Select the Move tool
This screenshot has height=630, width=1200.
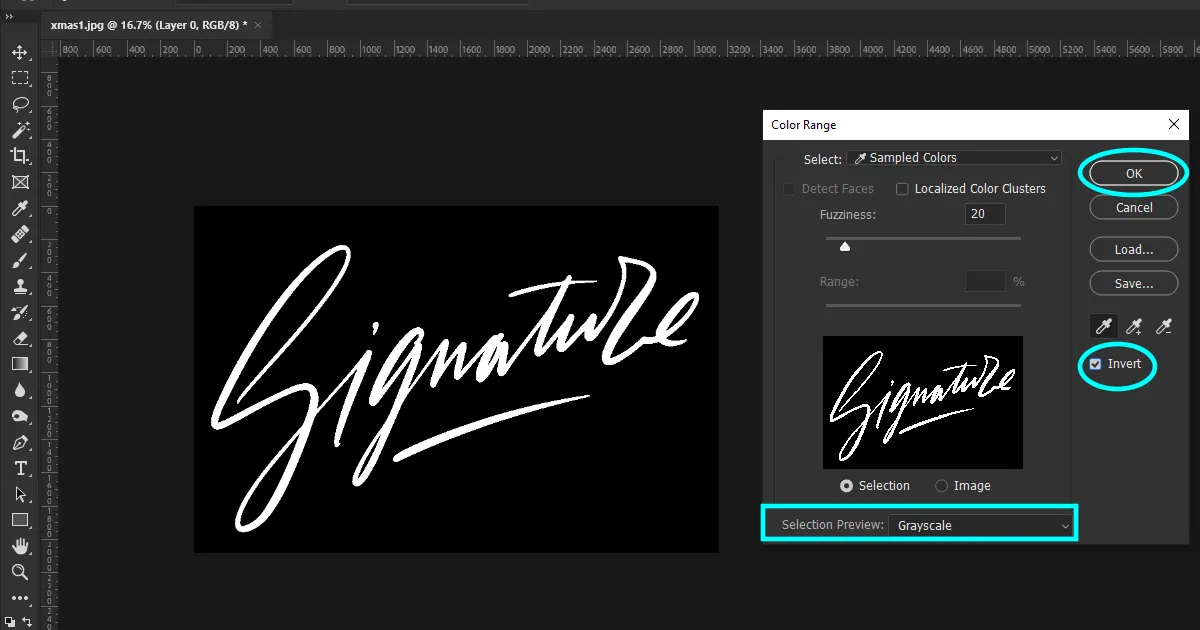[x=22, y=51]
